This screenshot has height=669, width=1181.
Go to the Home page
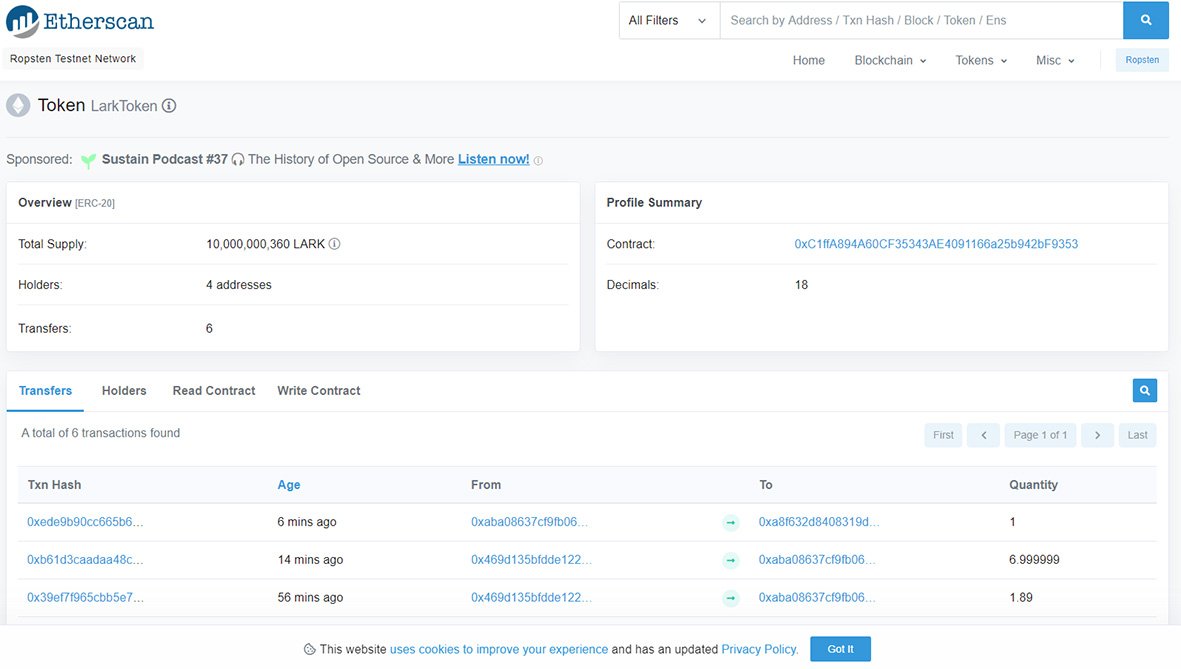[x=809, y=60]
